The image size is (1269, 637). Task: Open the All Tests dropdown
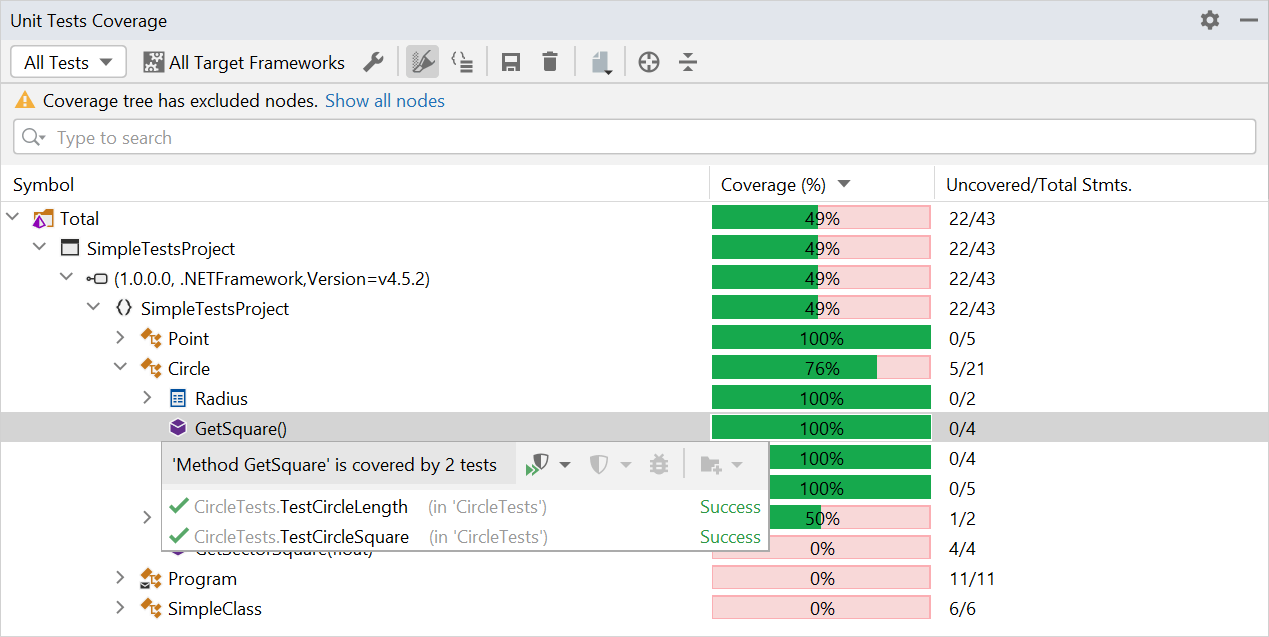click(x=68, y=62)
